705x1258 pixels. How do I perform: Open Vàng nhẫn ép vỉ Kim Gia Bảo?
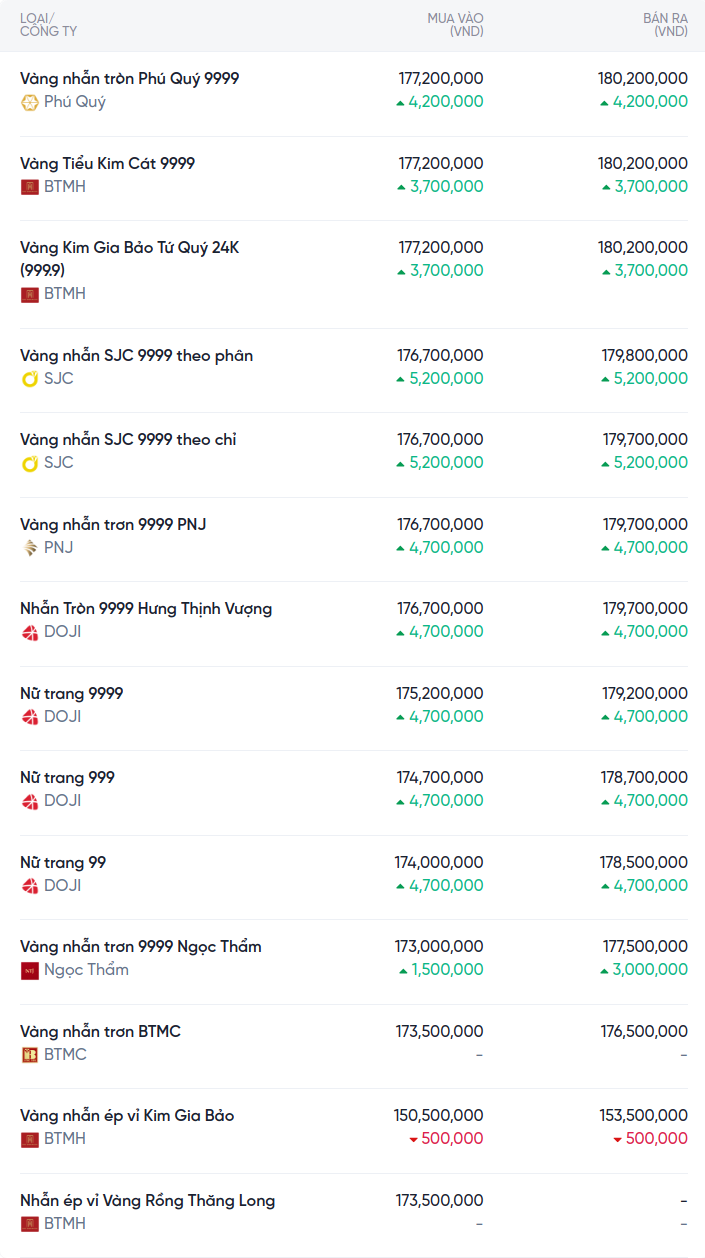[x=127, y=1115]
